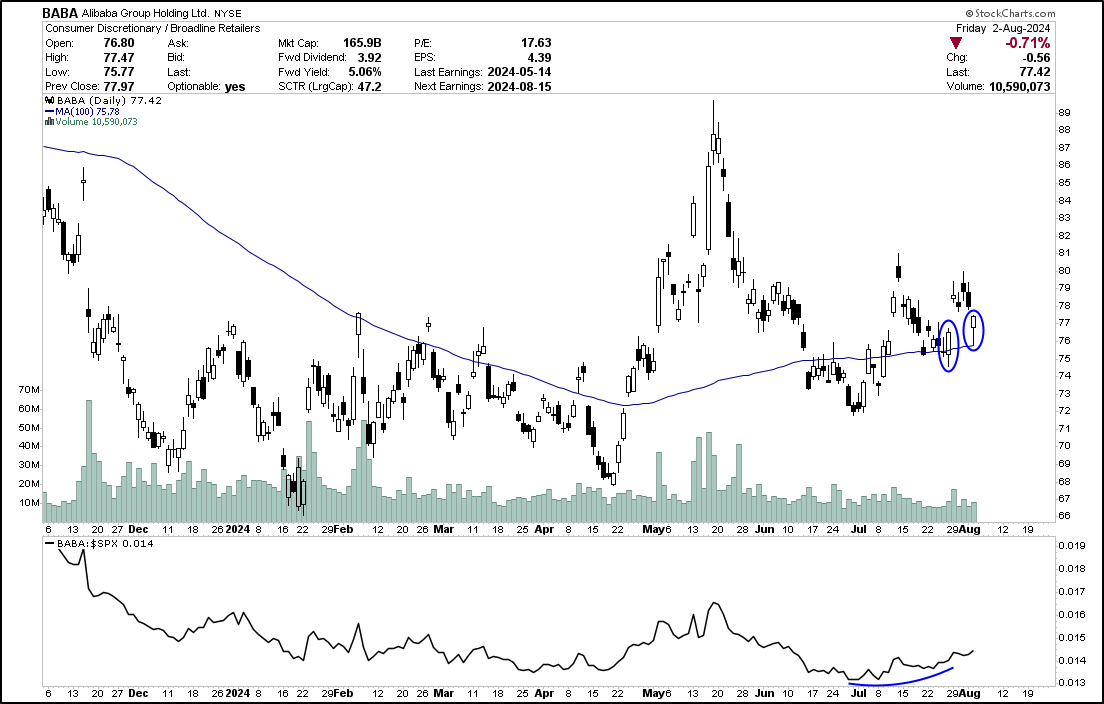Click the Apr month label on main chart axis
Screen dimensions: 1104x704
coord(544,529)
